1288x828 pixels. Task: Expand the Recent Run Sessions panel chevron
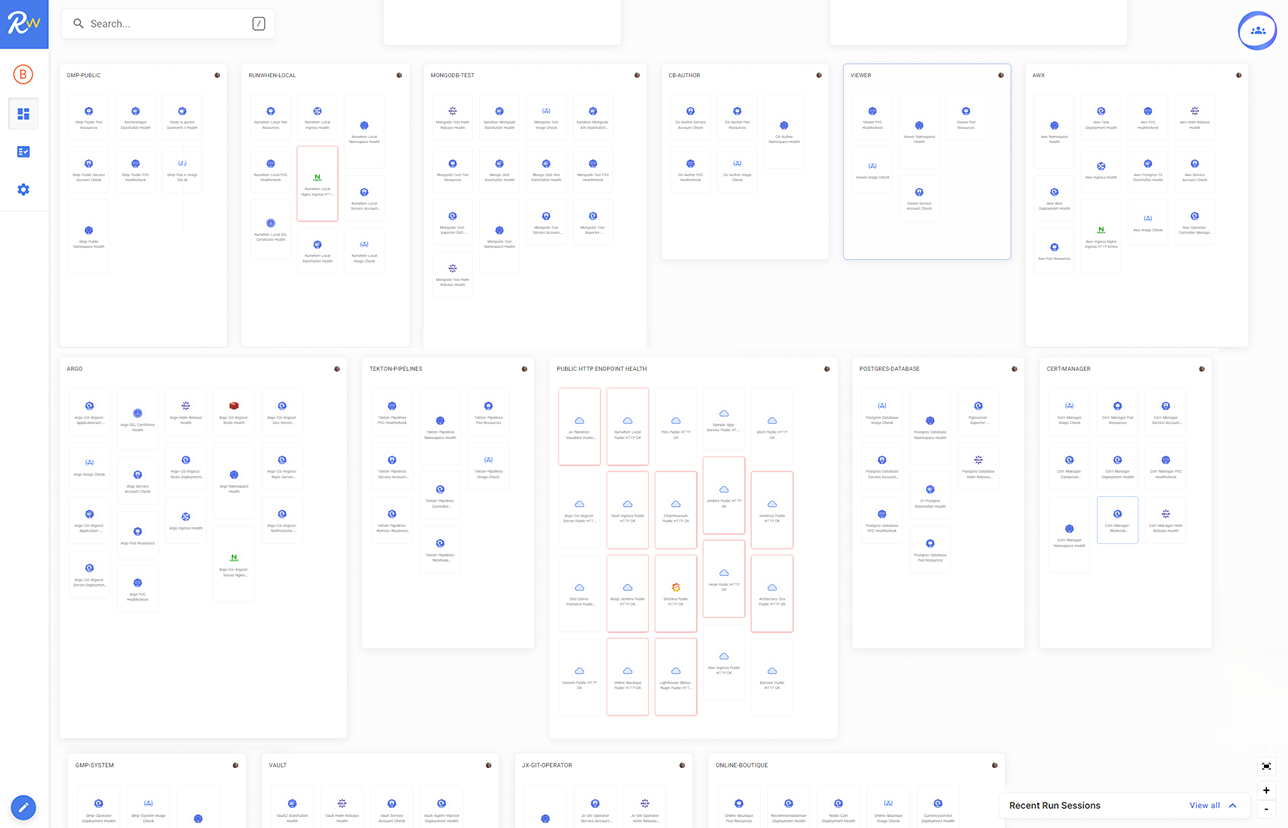tap(1233, 806)
